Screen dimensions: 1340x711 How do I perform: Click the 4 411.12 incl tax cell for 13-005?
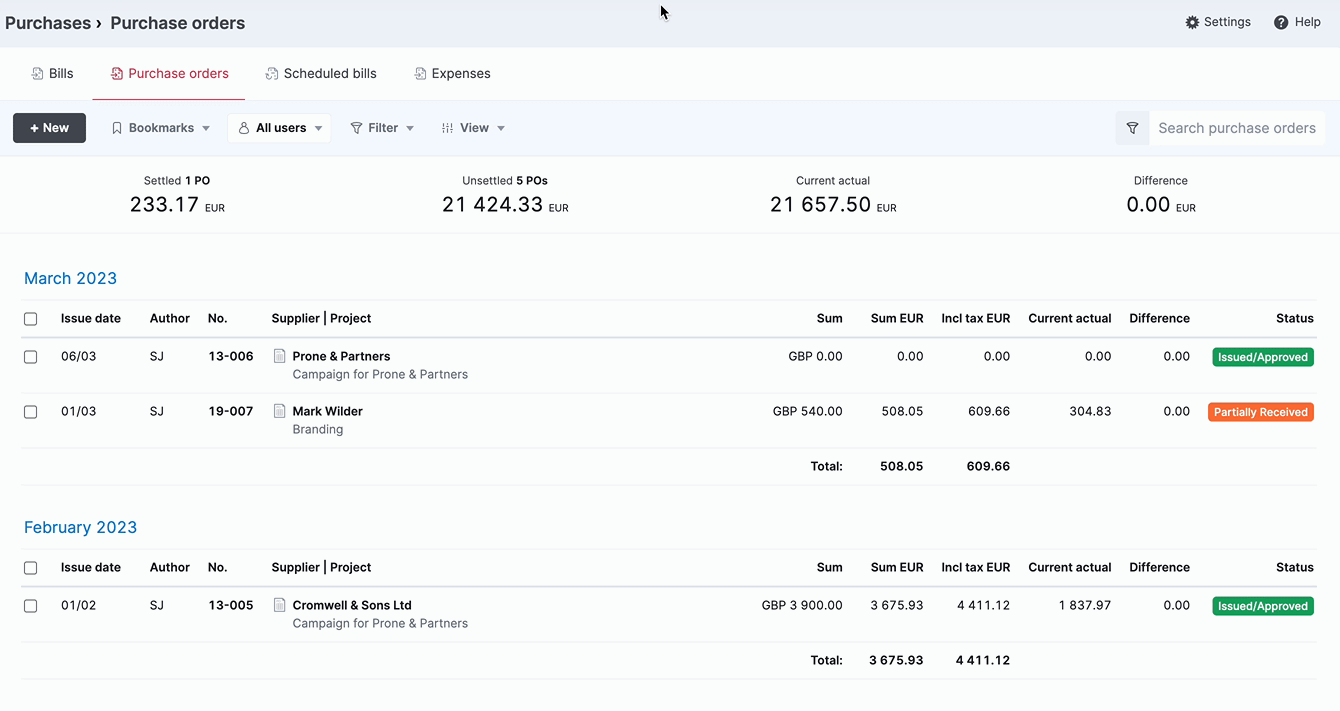[983, 605]
